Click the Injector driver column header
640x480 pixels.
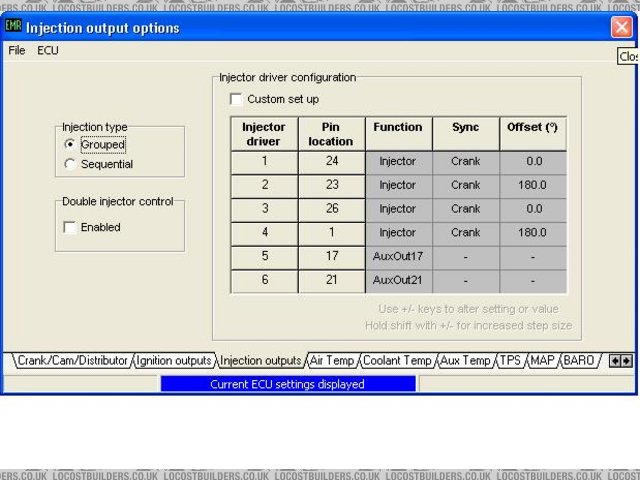[x=264, y=134]
